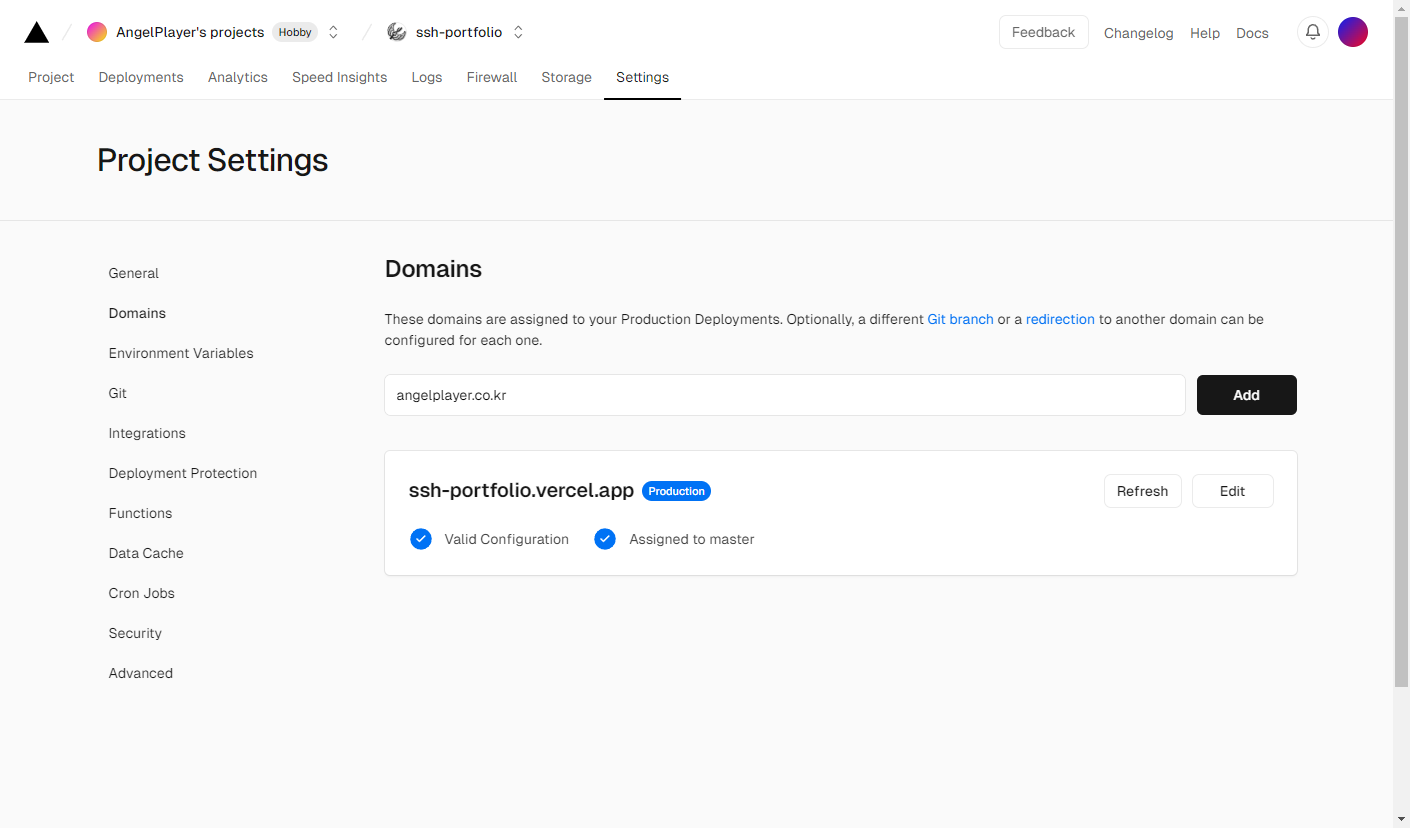Open Integrations settings
The image size is (1410, 828).
[147, 433]
